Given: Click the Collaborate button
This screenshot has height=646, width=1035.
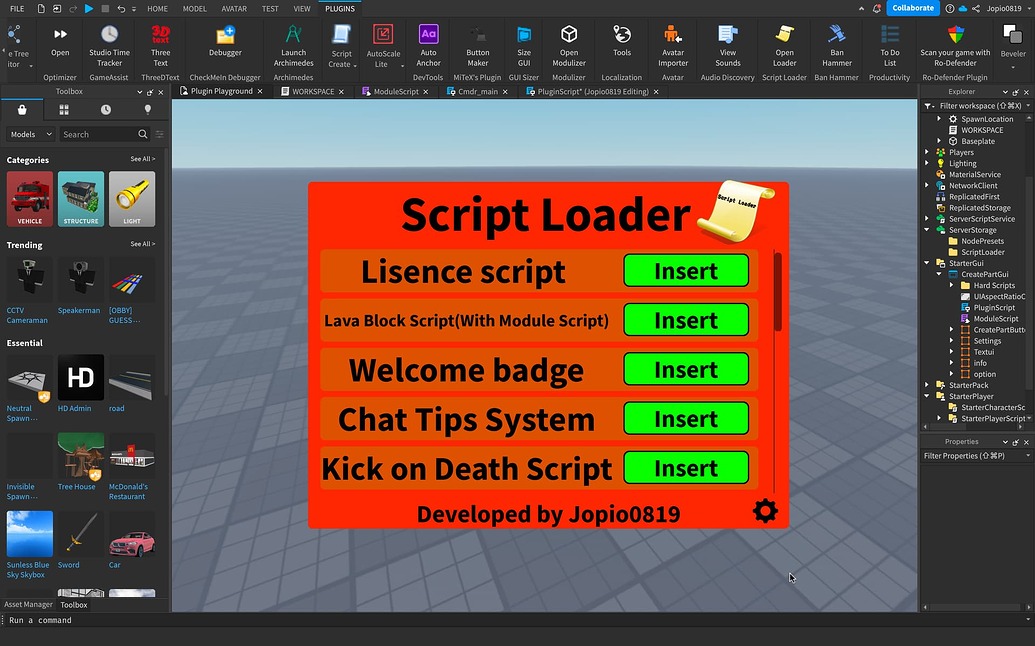Looking at the screenshot, I should click(912, 7).
